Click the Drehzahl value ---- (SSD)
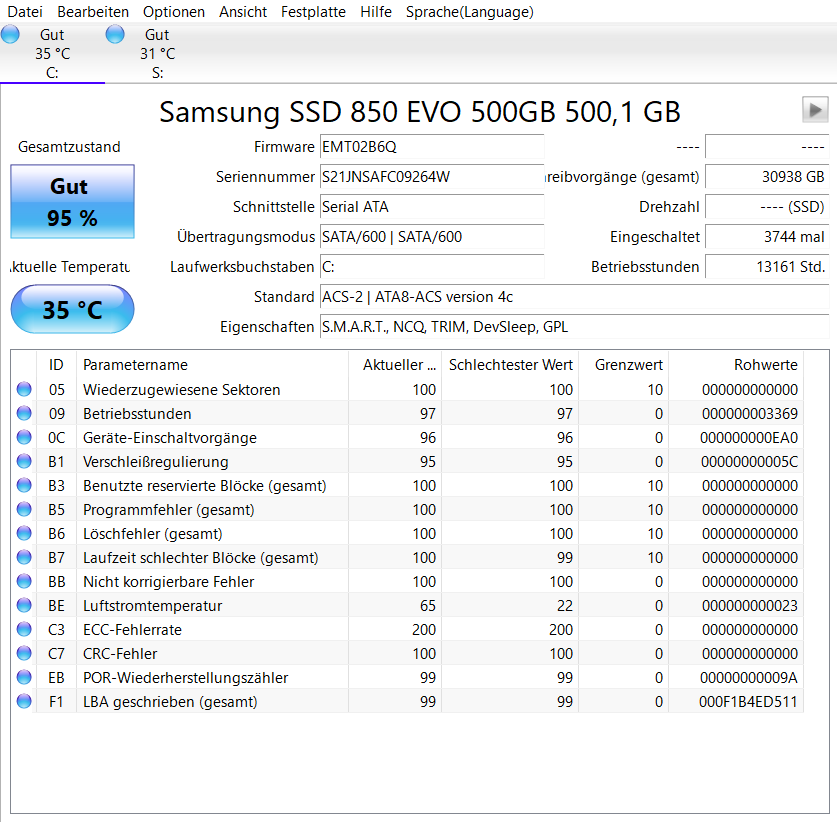Screen dimensions: 837x822 pos(767,207)
